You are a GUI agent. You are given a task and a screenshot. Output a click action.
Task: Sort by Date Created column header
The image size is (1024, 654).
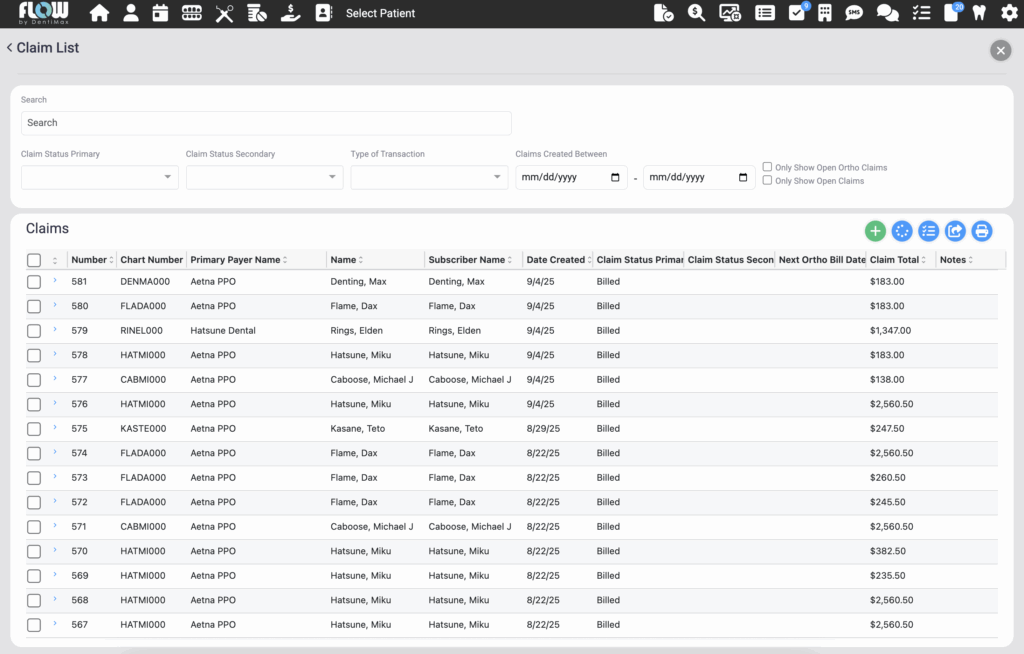point(555,260)
